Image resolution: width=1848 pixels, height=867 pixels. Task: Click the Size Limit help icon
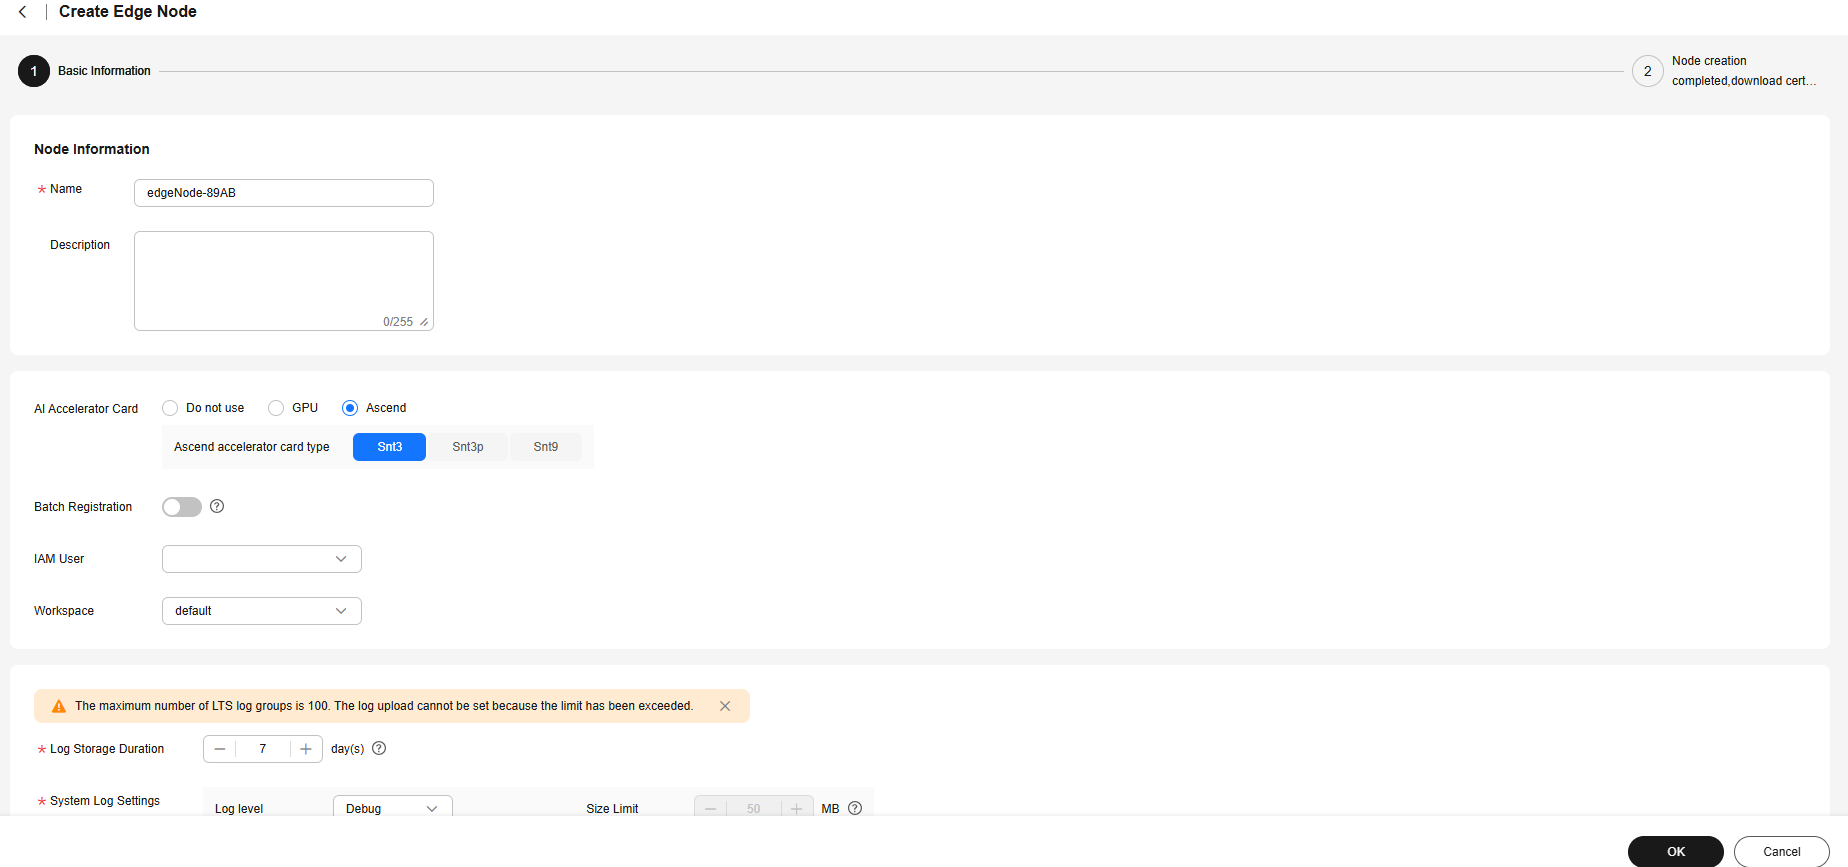(x=855, y=808)
